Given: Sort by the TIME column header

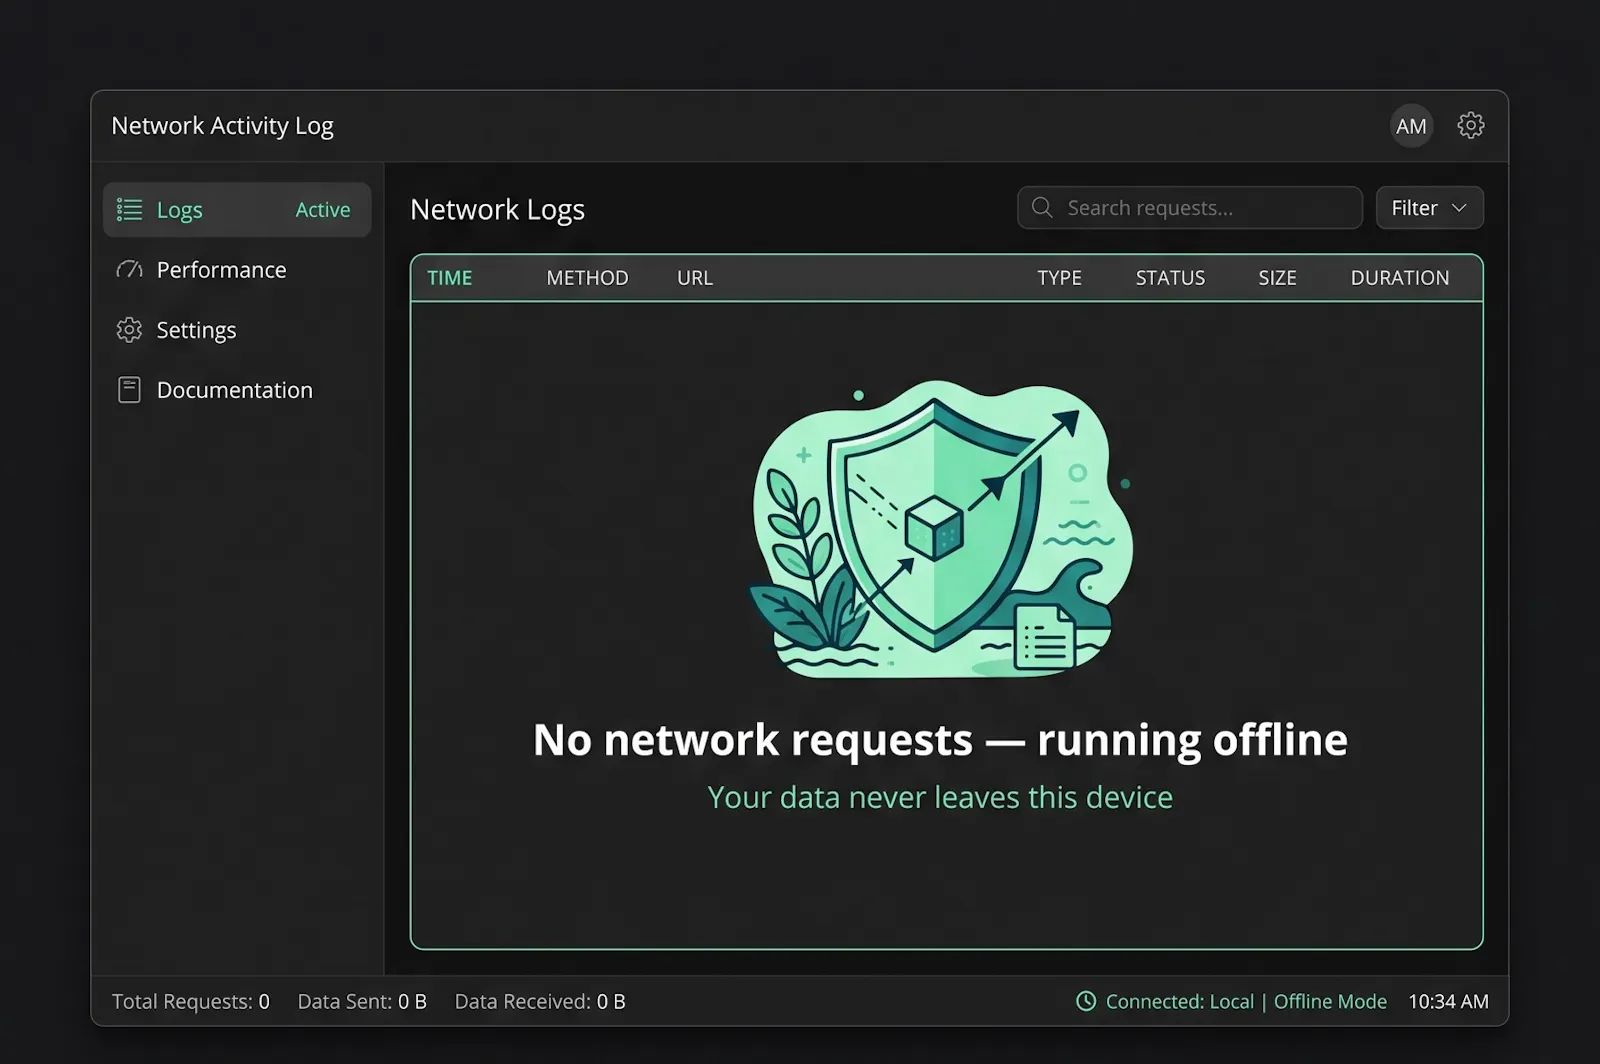Looking at the screenshot, I should pyautogui.click(x=450, y=278).
